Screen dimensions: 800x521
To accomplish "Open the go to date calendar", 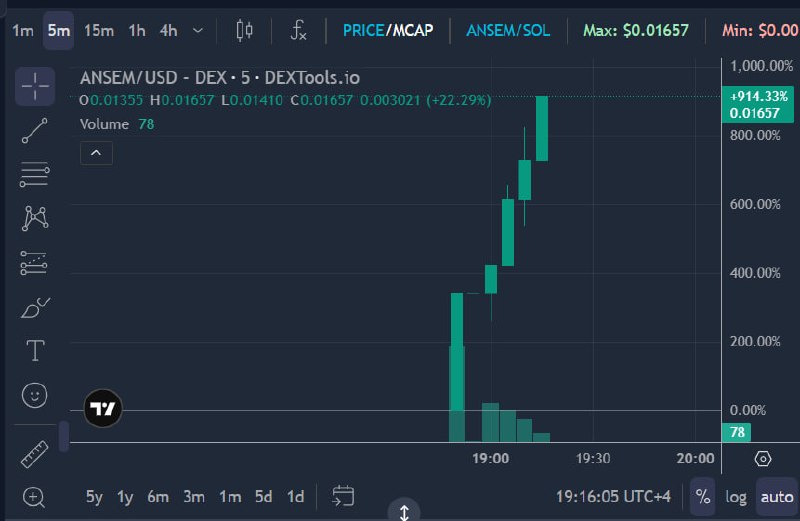I will tap(343, 496).
